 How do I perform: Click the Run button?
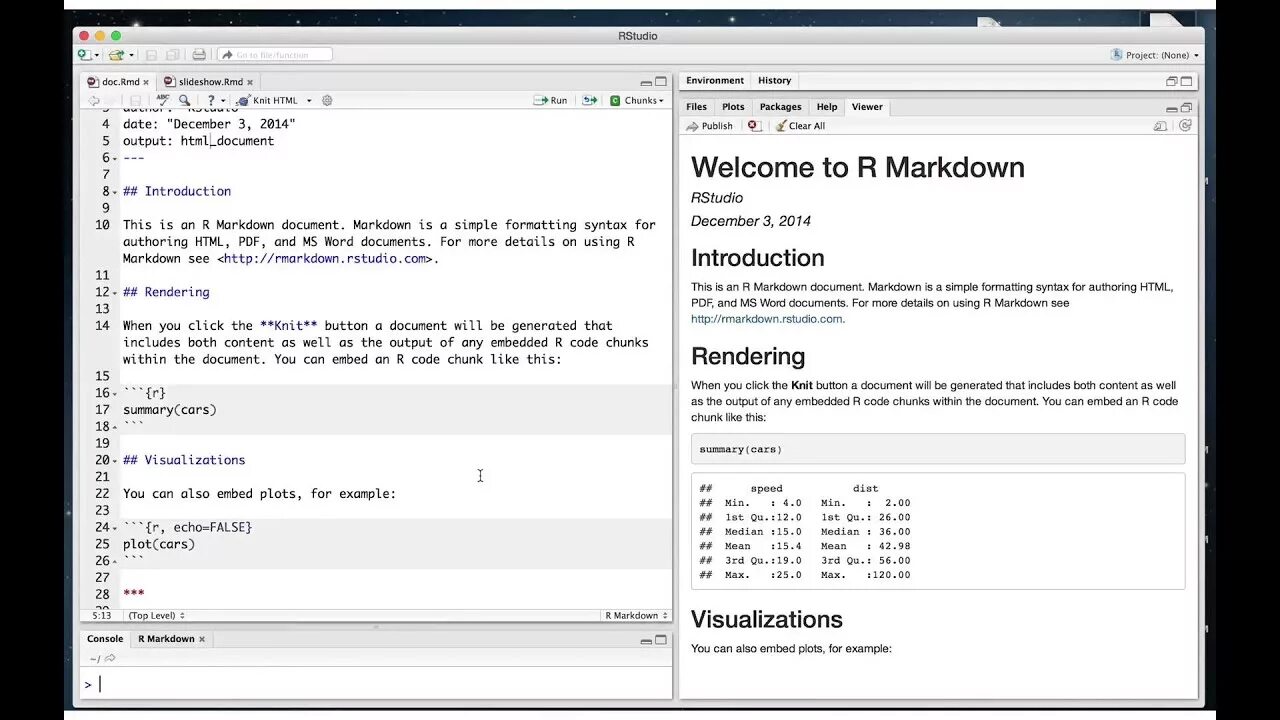(550, 100)
